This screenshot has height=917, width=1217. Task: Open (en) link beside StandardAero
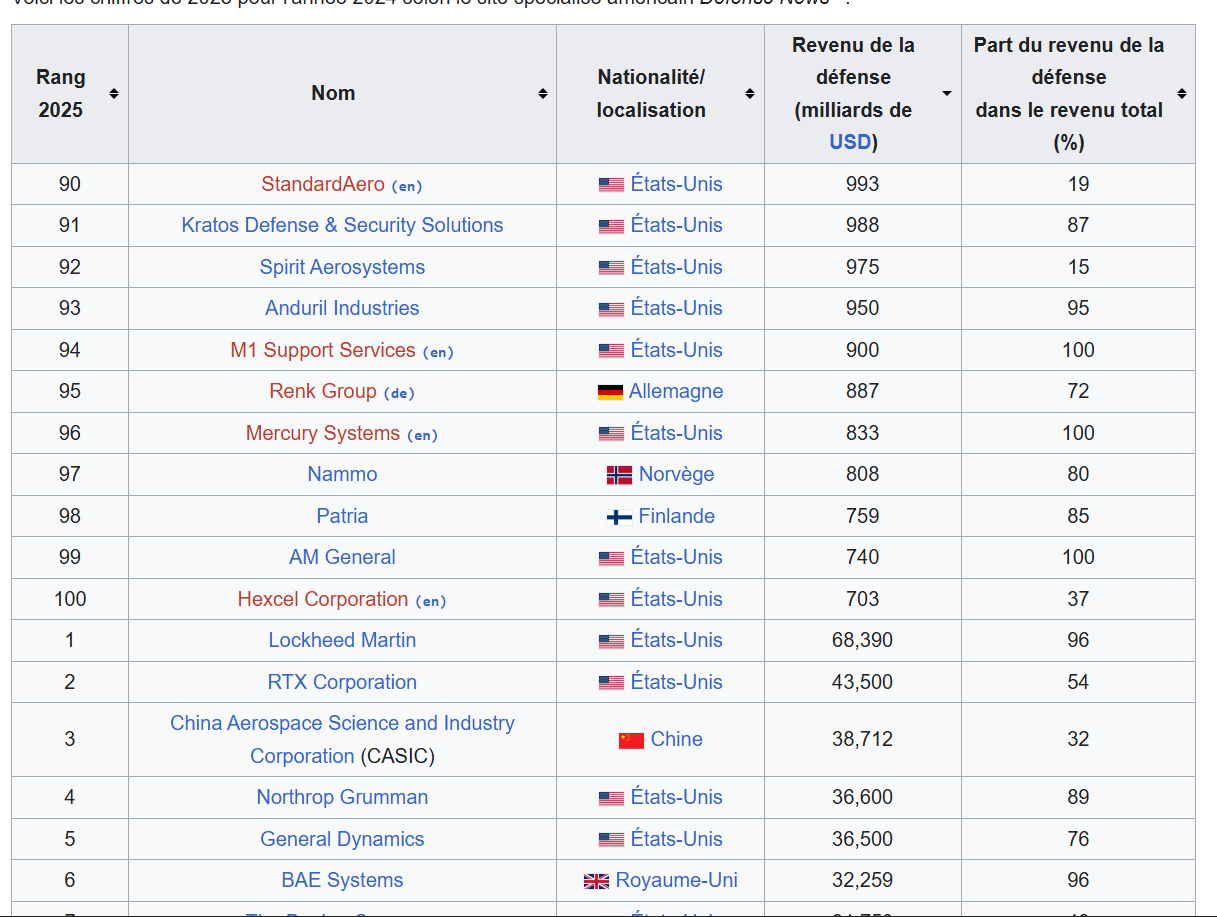tap(407, 186)
